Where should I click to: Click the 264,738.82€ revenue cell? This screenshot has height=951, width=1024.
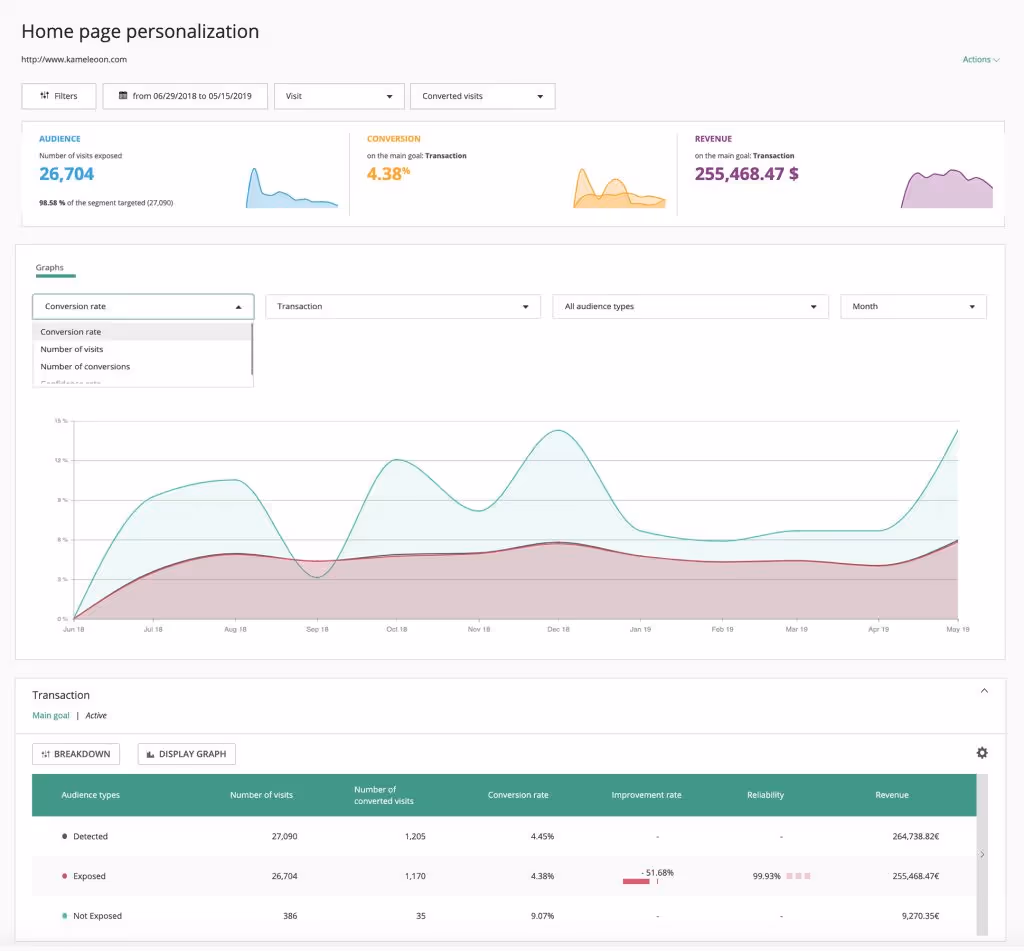pos(916,837)
